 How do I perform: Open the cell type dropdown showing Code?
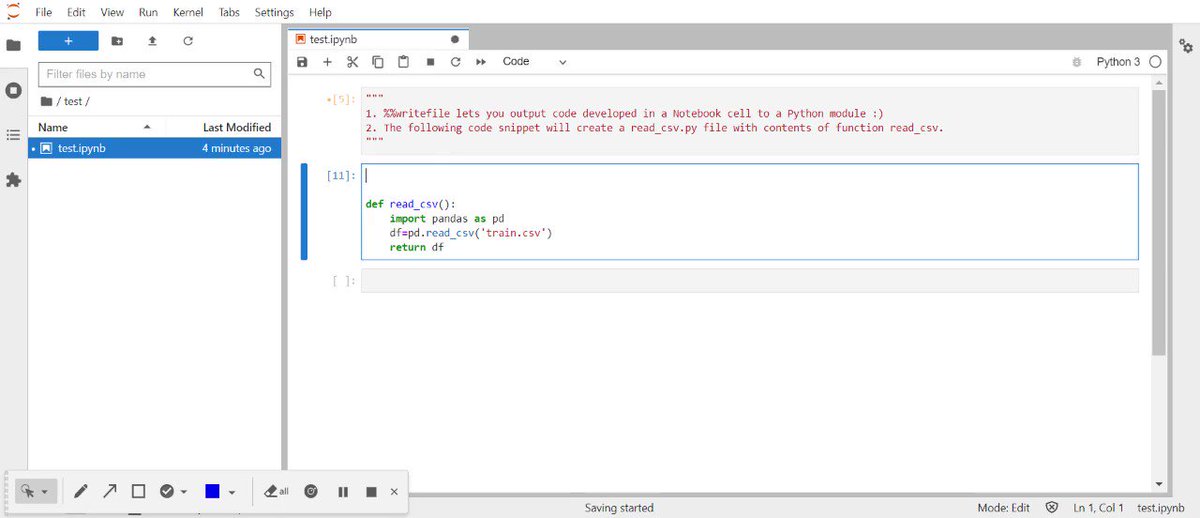click(534, 62)
